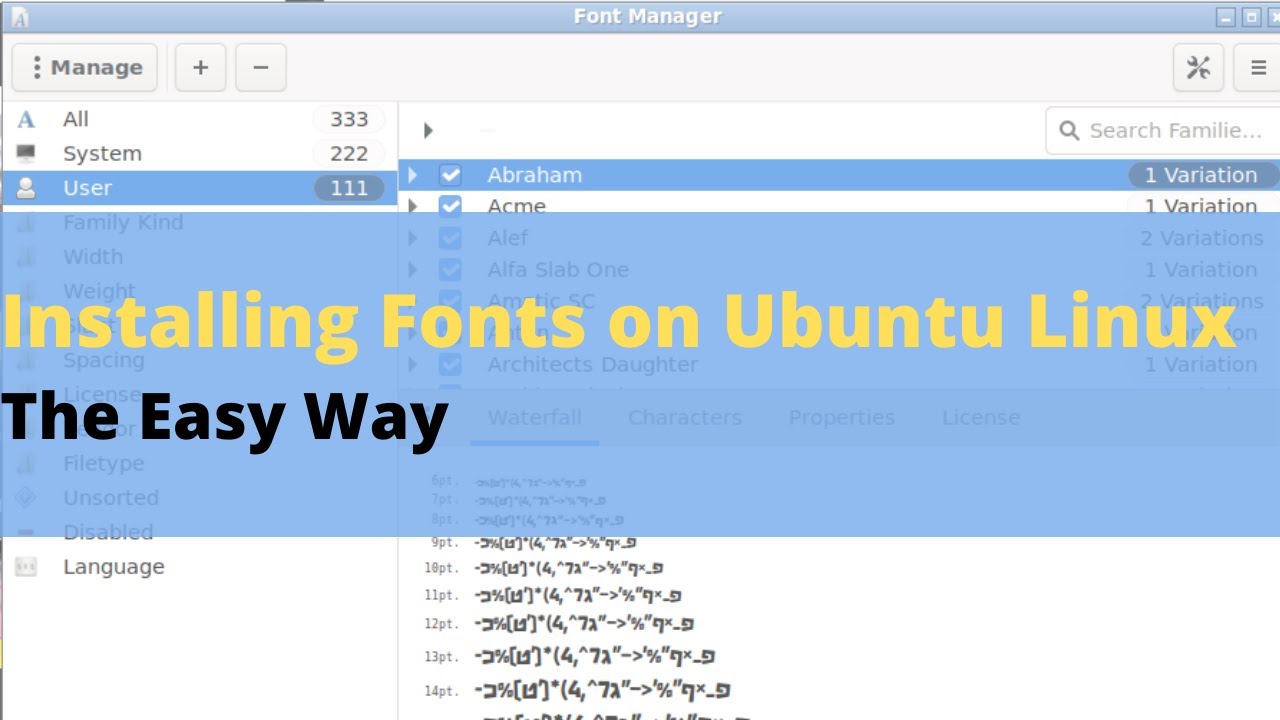The image size is (1280, 720).
Task: Remove fonts with the minus button
Action: click(261, 67)
